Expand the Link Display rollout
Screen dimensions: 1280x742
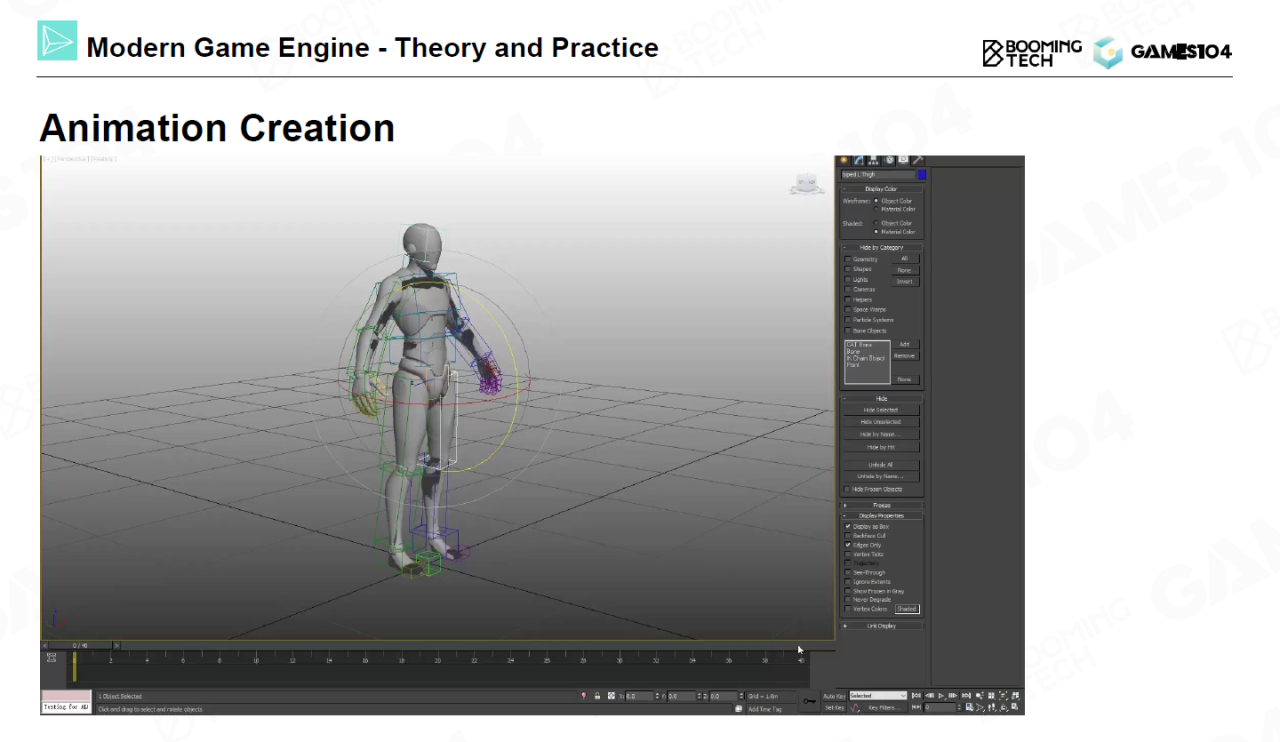coord(881,626)
